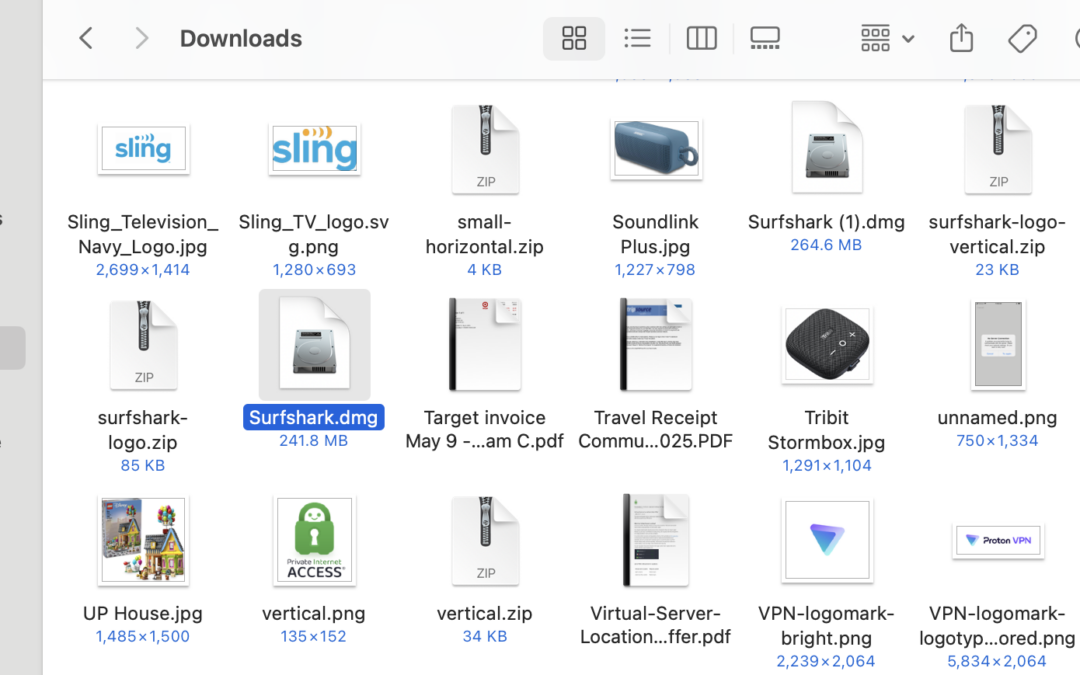This screenshot has height=675, width=1080.
Task: Switch to gallery view
Action: [765, 38]
